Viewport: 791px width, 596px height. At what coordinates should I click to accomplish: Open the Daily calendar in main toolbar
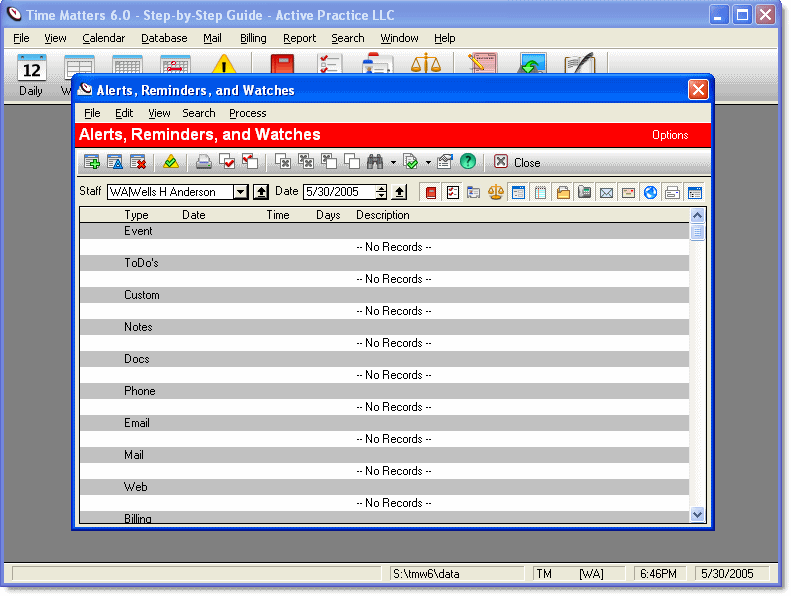(x=31, y=76)
